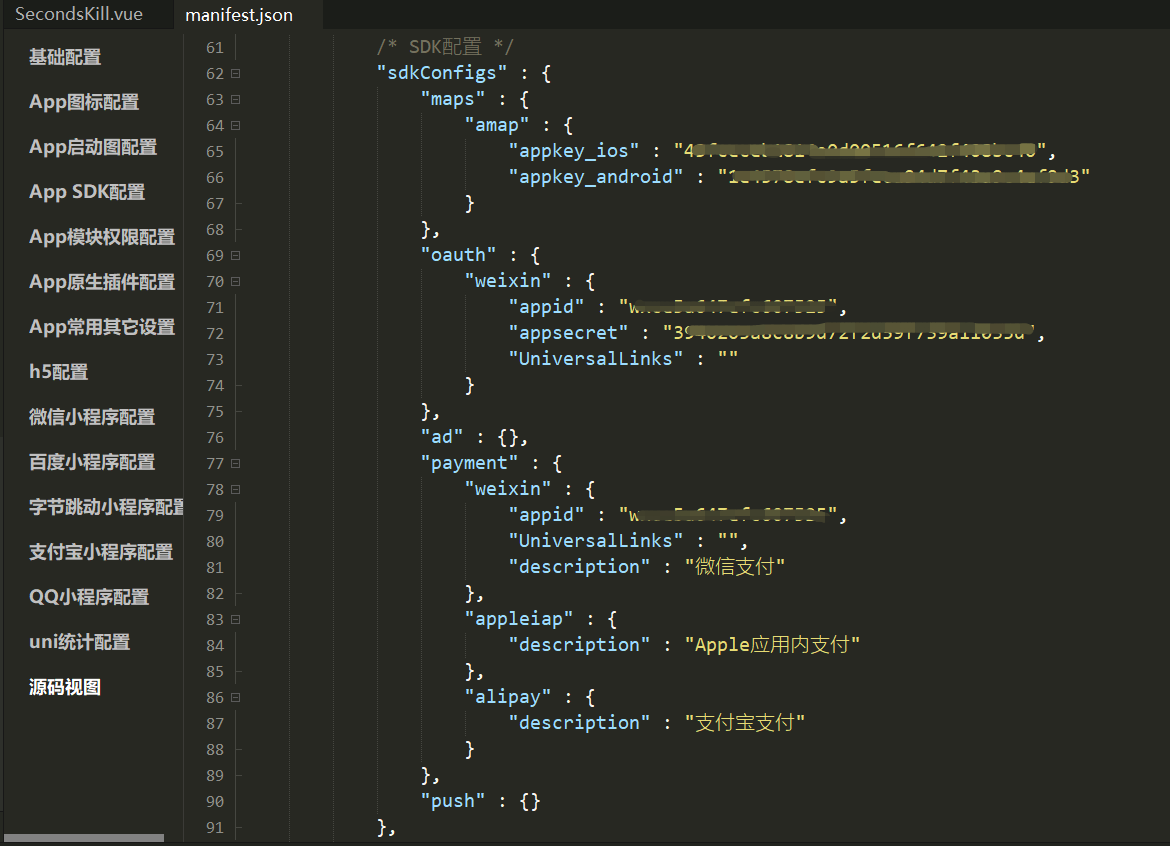Screen dimensions: 1170x846
Task: Click the 微信支付 description value
Action: tap(735, 566)
